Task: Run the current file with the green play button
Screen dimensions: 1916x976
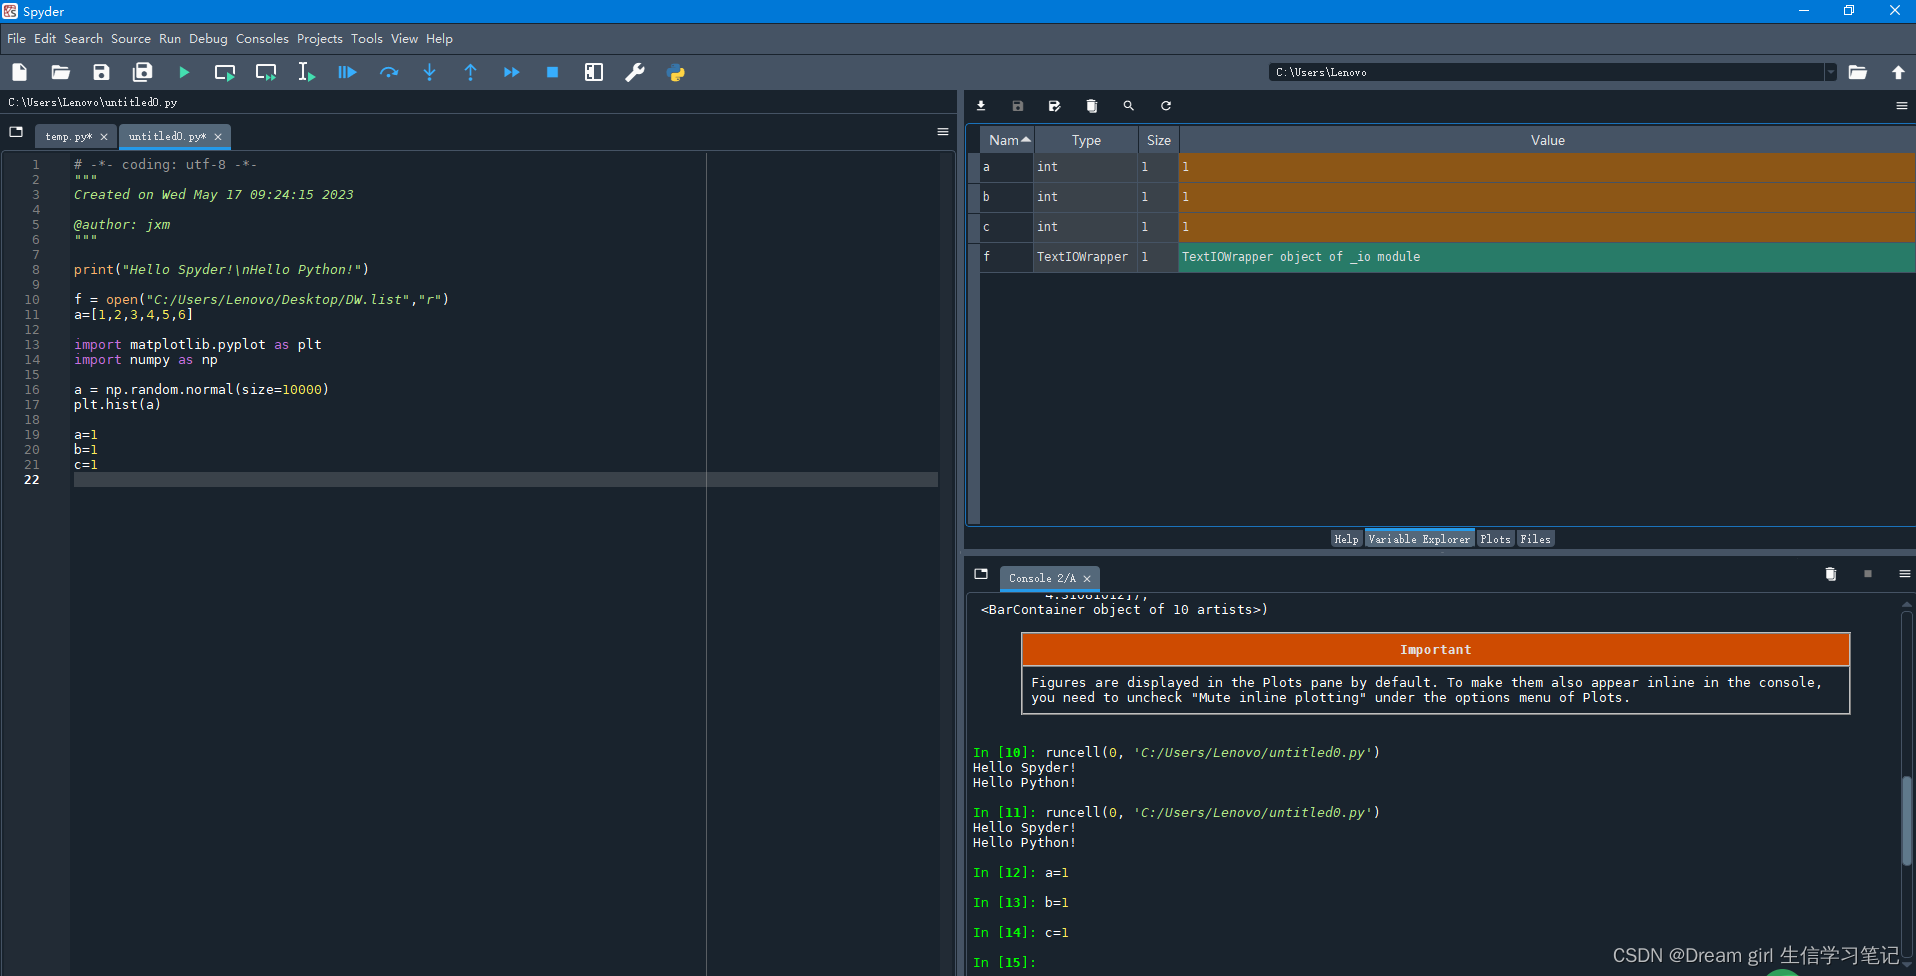Action: pos(184,72)
